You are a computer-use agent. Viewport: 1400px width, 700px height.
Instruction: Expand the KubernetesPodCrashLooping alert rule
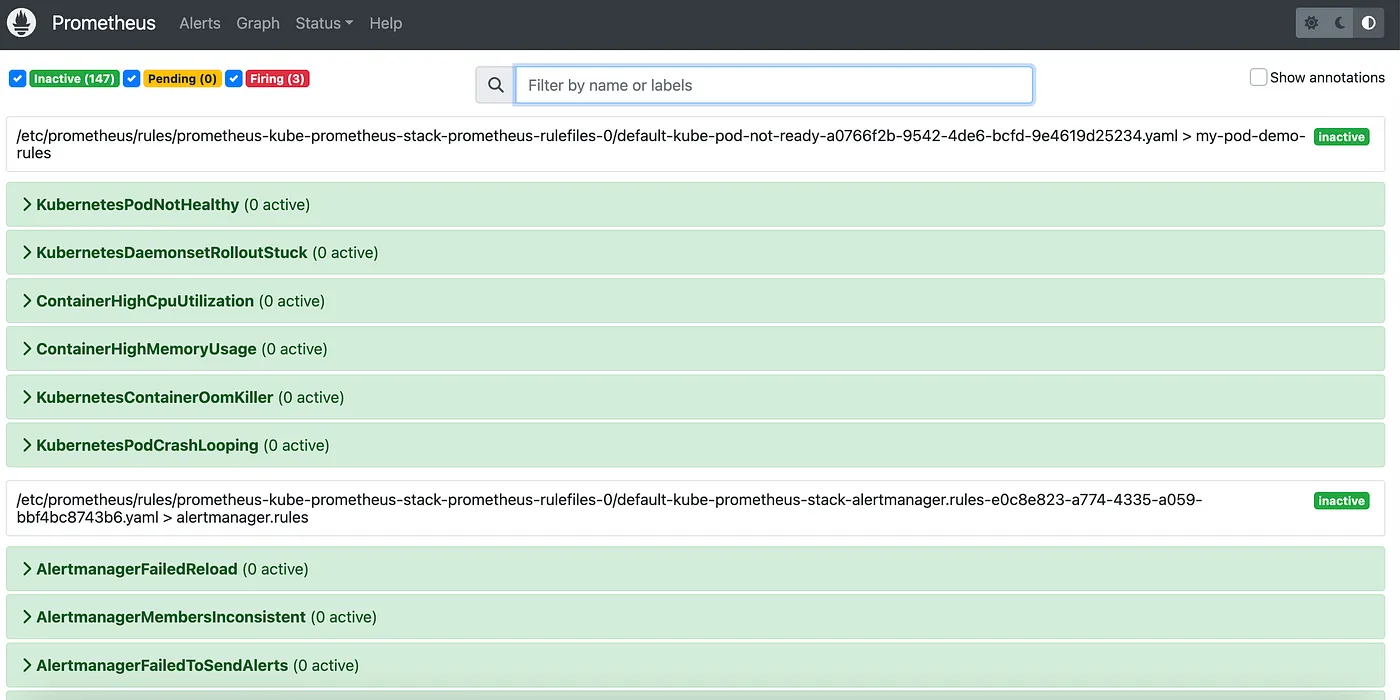pyautogui.click(x=695, y=445)
